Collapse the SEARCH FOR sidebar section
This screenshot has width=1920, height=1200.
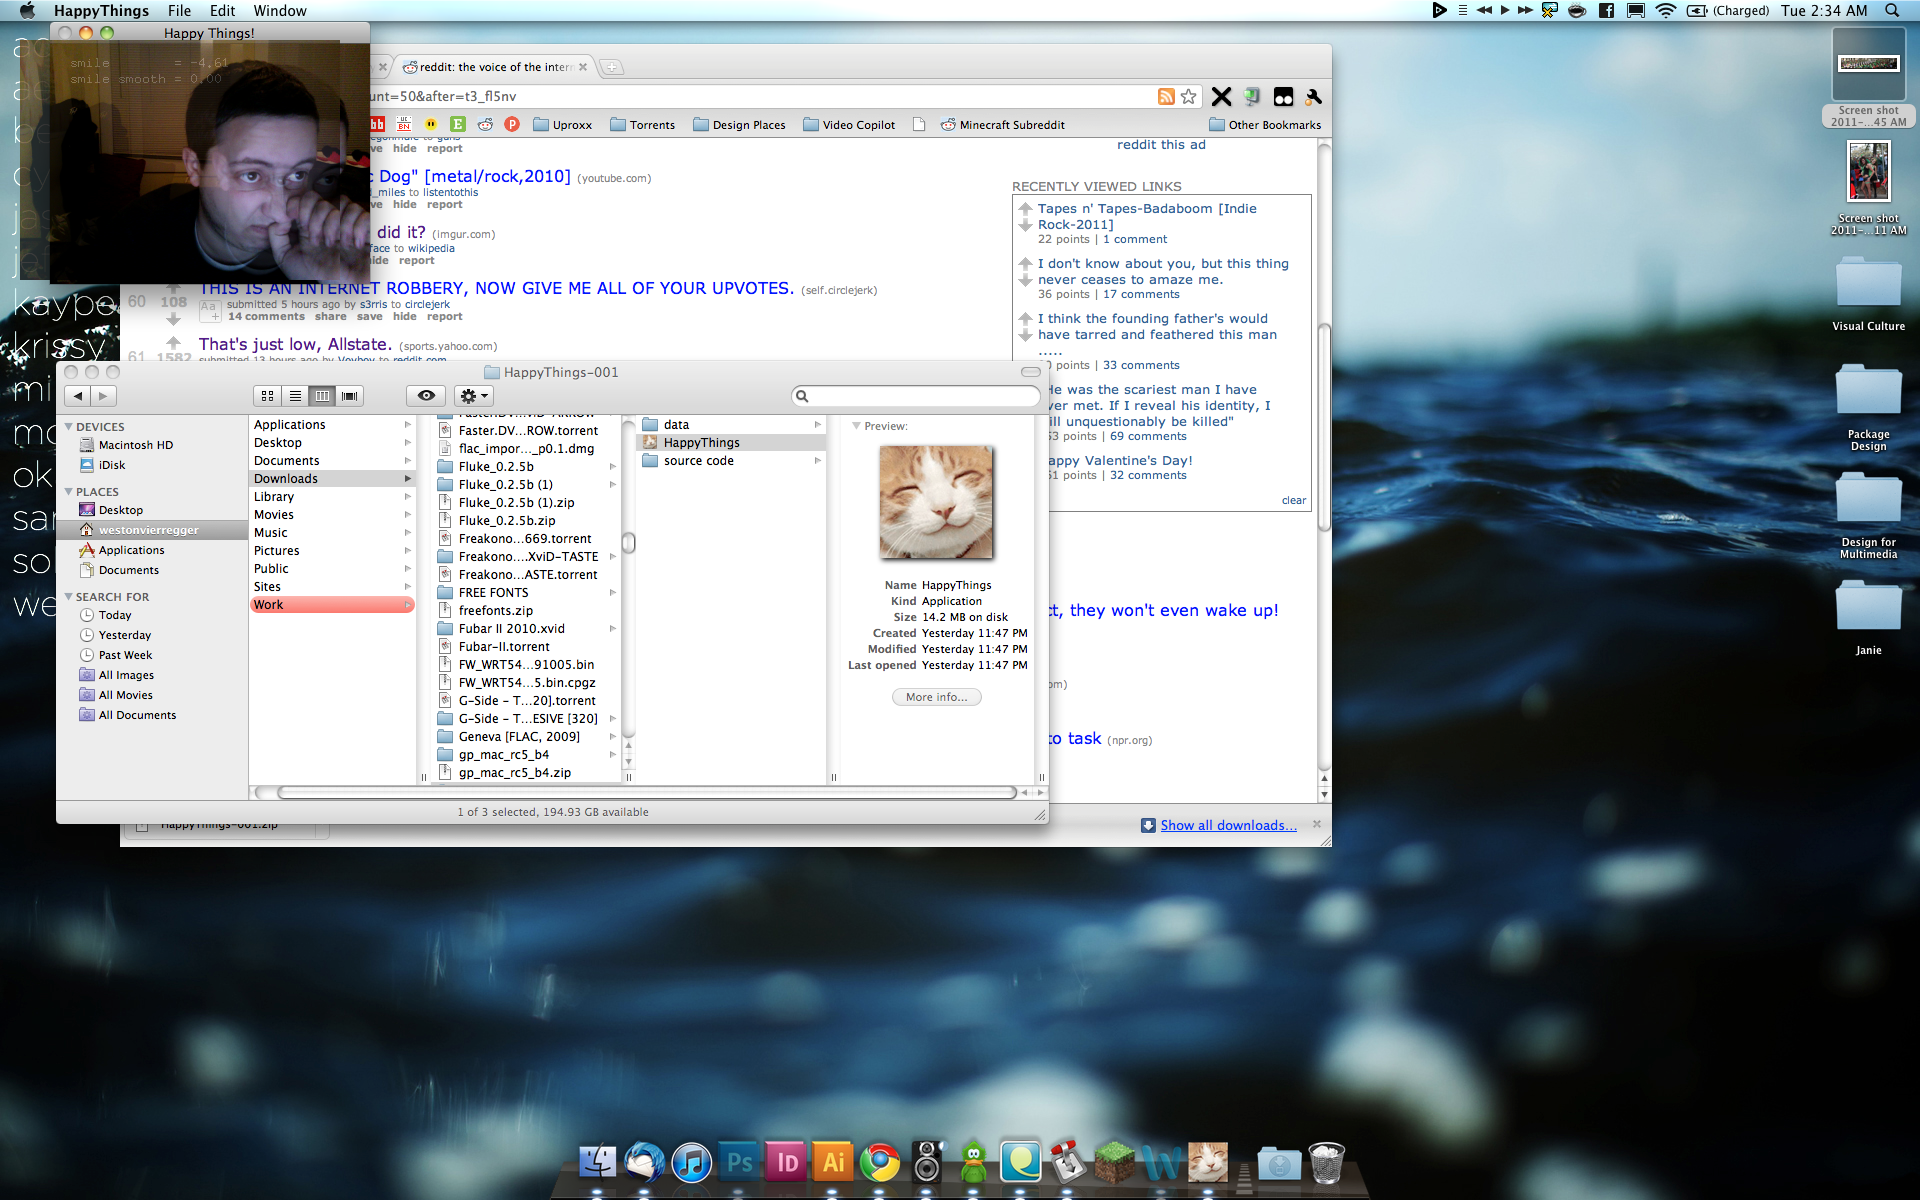(x=69, y=597)
